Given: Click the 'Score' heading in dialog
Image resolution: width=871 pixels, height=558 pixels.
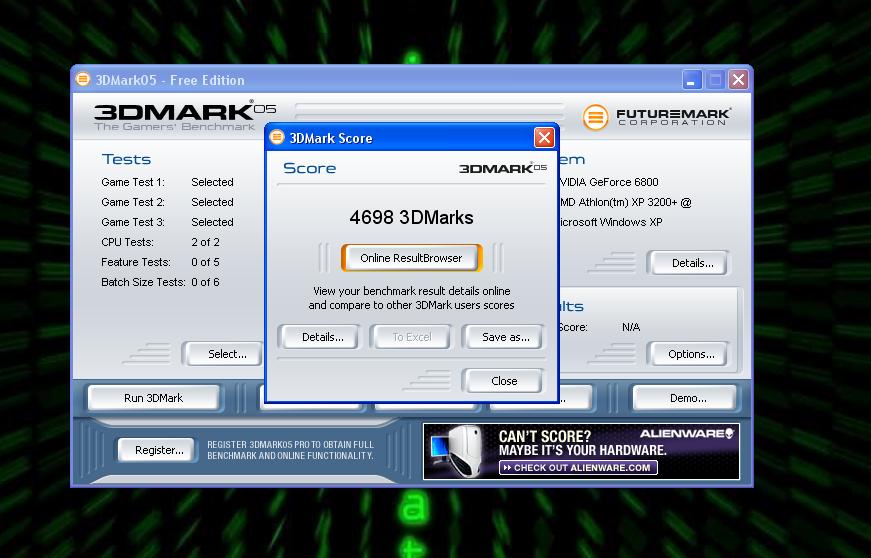Looking at the screenshot, I should [309, 168].
